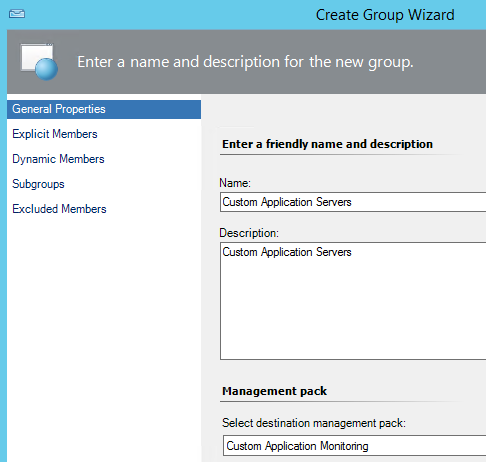Click 'Custom Application Monitoring' combo text

[297, 446]
